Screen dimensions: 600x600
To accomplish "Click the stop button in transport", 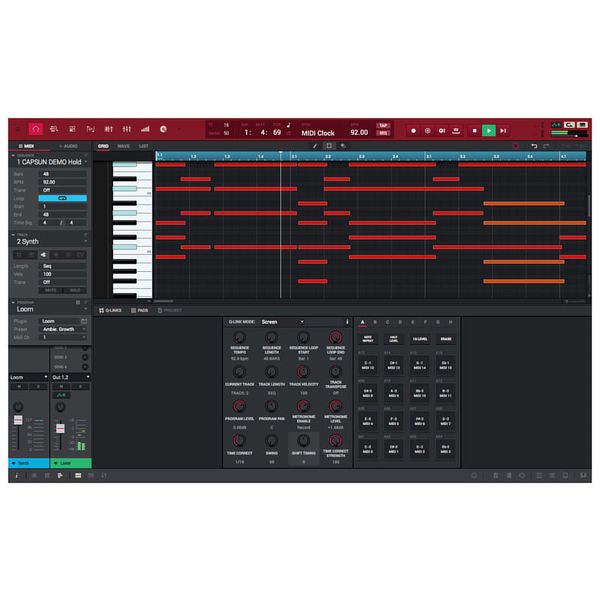I will click(474, 131).
